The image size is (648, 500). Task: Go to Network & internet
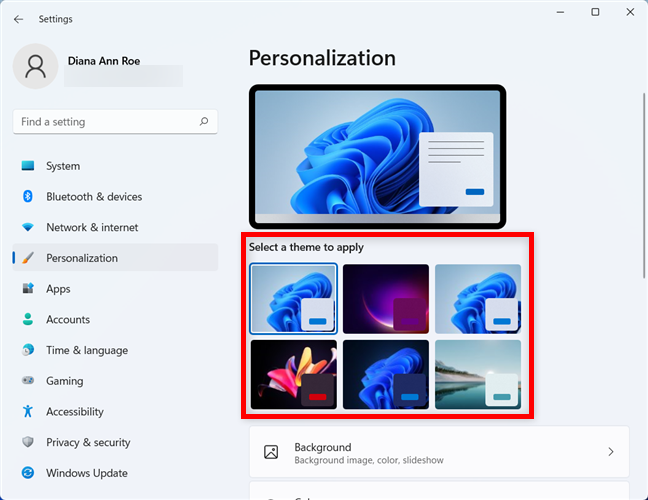(115, 227)
